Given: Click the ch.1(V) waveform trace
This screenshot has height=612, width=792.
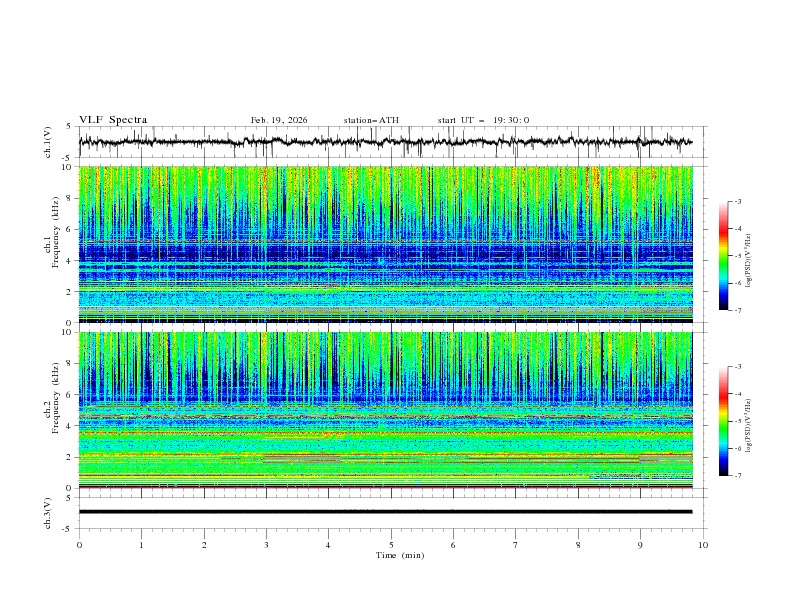Looking at the screenshot, I should [385, 142].
